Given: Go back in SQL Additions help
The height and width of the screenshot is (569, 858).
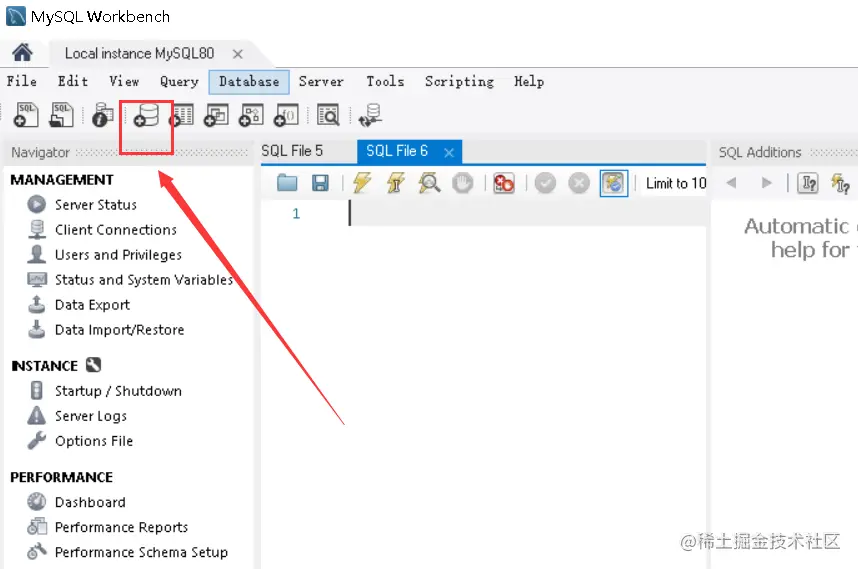Looking at the screenshot, I should (732, 182).
